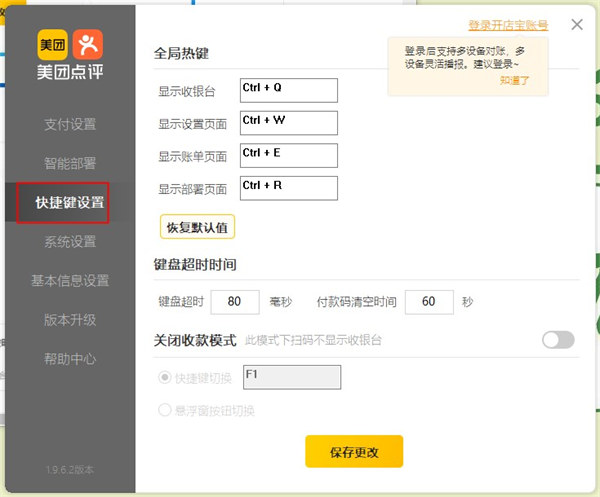Click the 保存更改 button
600x497 pixels.
pos(354,452)
